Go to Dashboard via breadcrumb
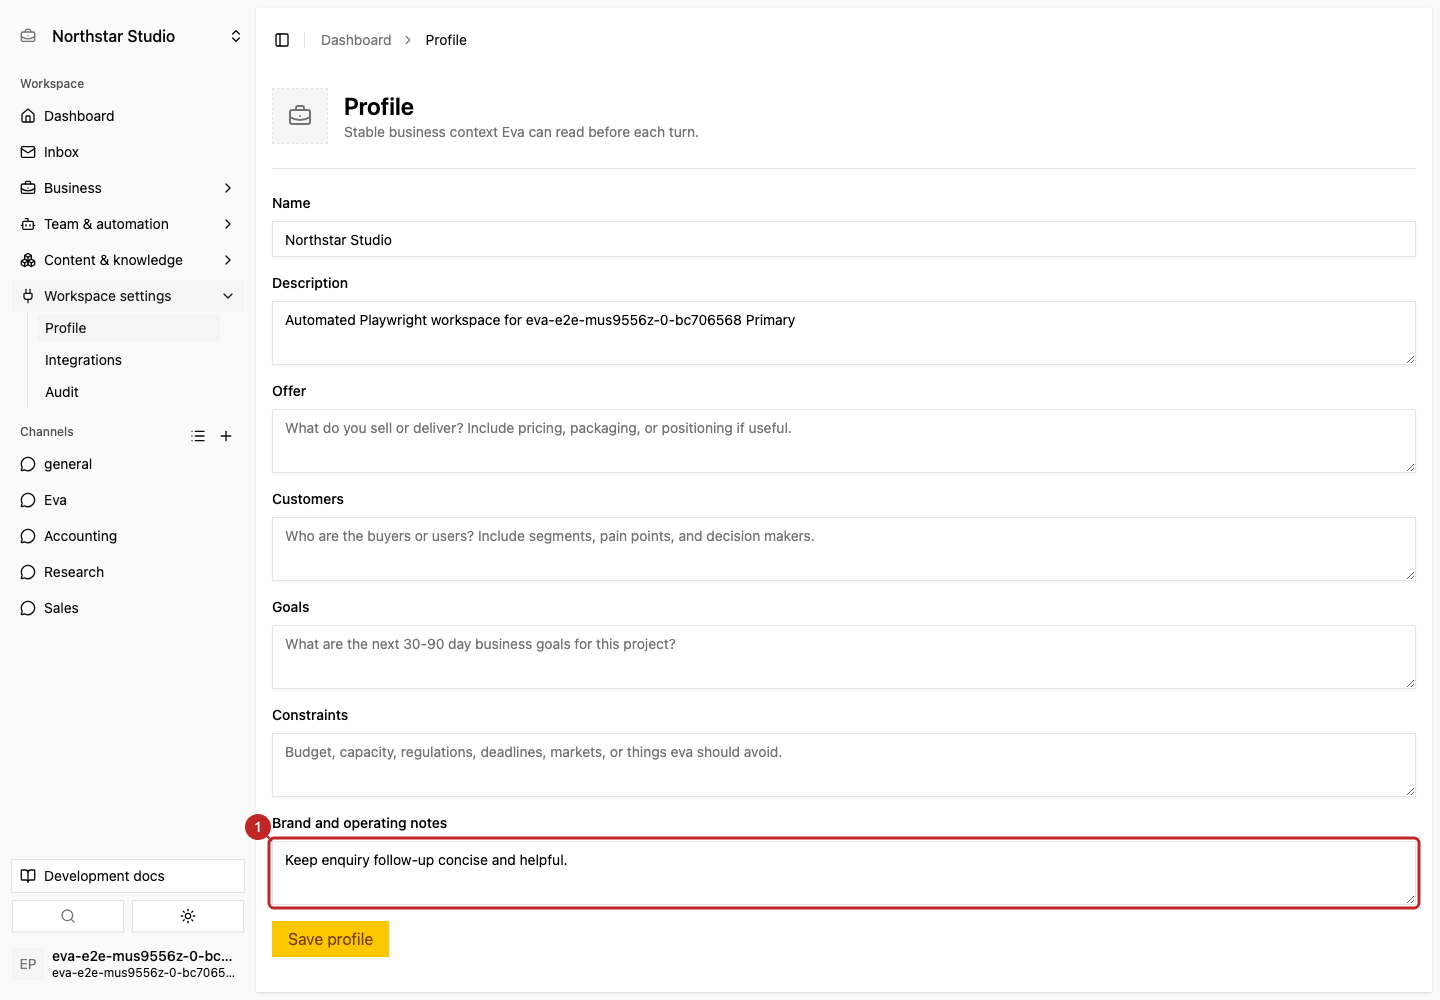Viewport: 1440px width, 1000px height. pyautogui.click(x=356, y=40)
